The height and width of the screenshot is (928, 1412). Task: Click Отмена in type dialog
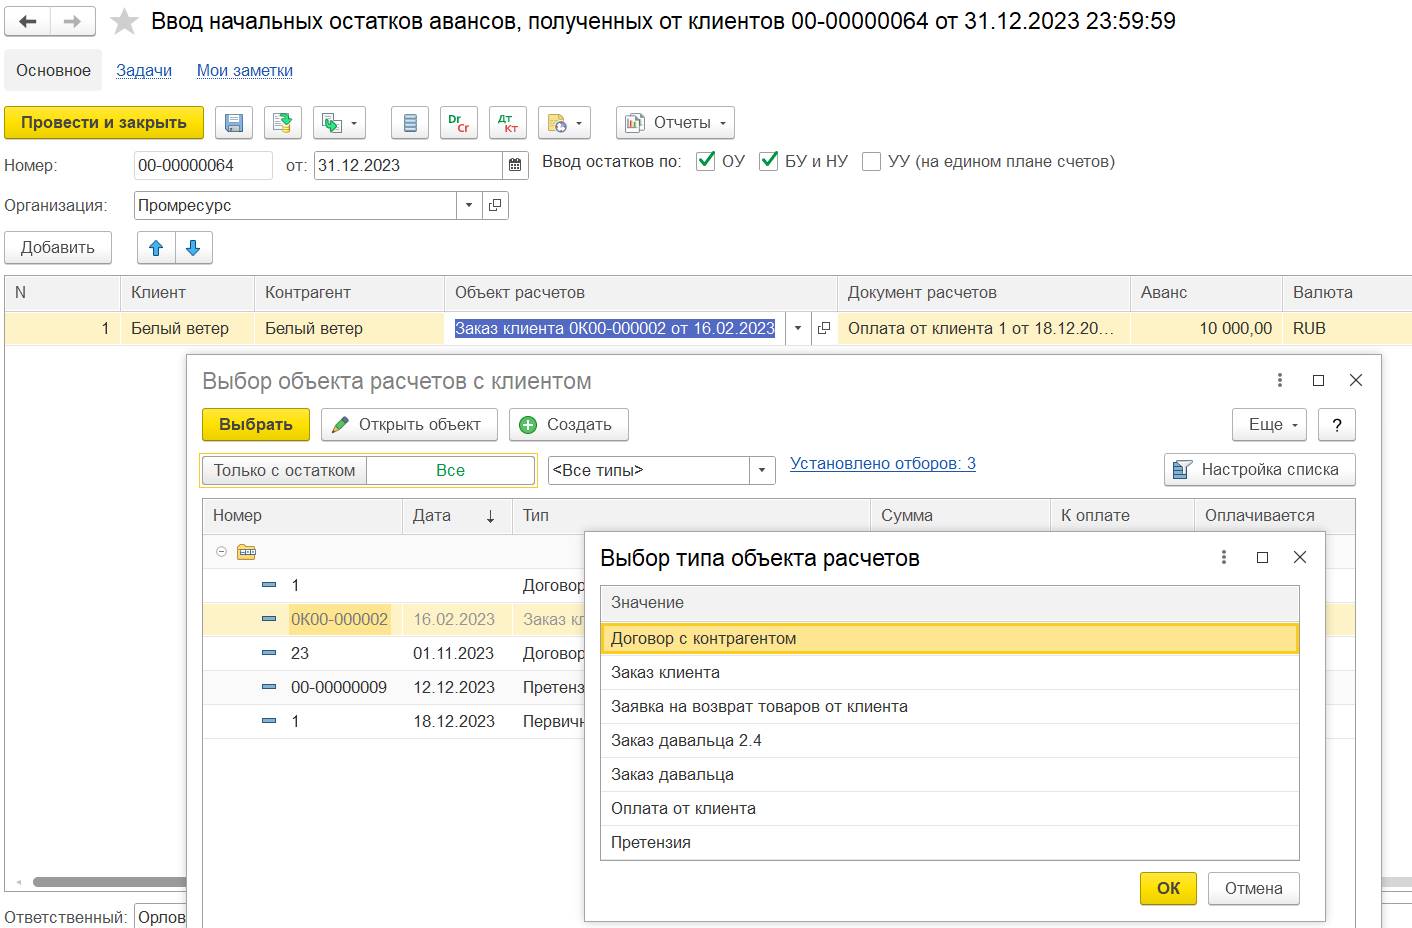(x=1254, y=888)
